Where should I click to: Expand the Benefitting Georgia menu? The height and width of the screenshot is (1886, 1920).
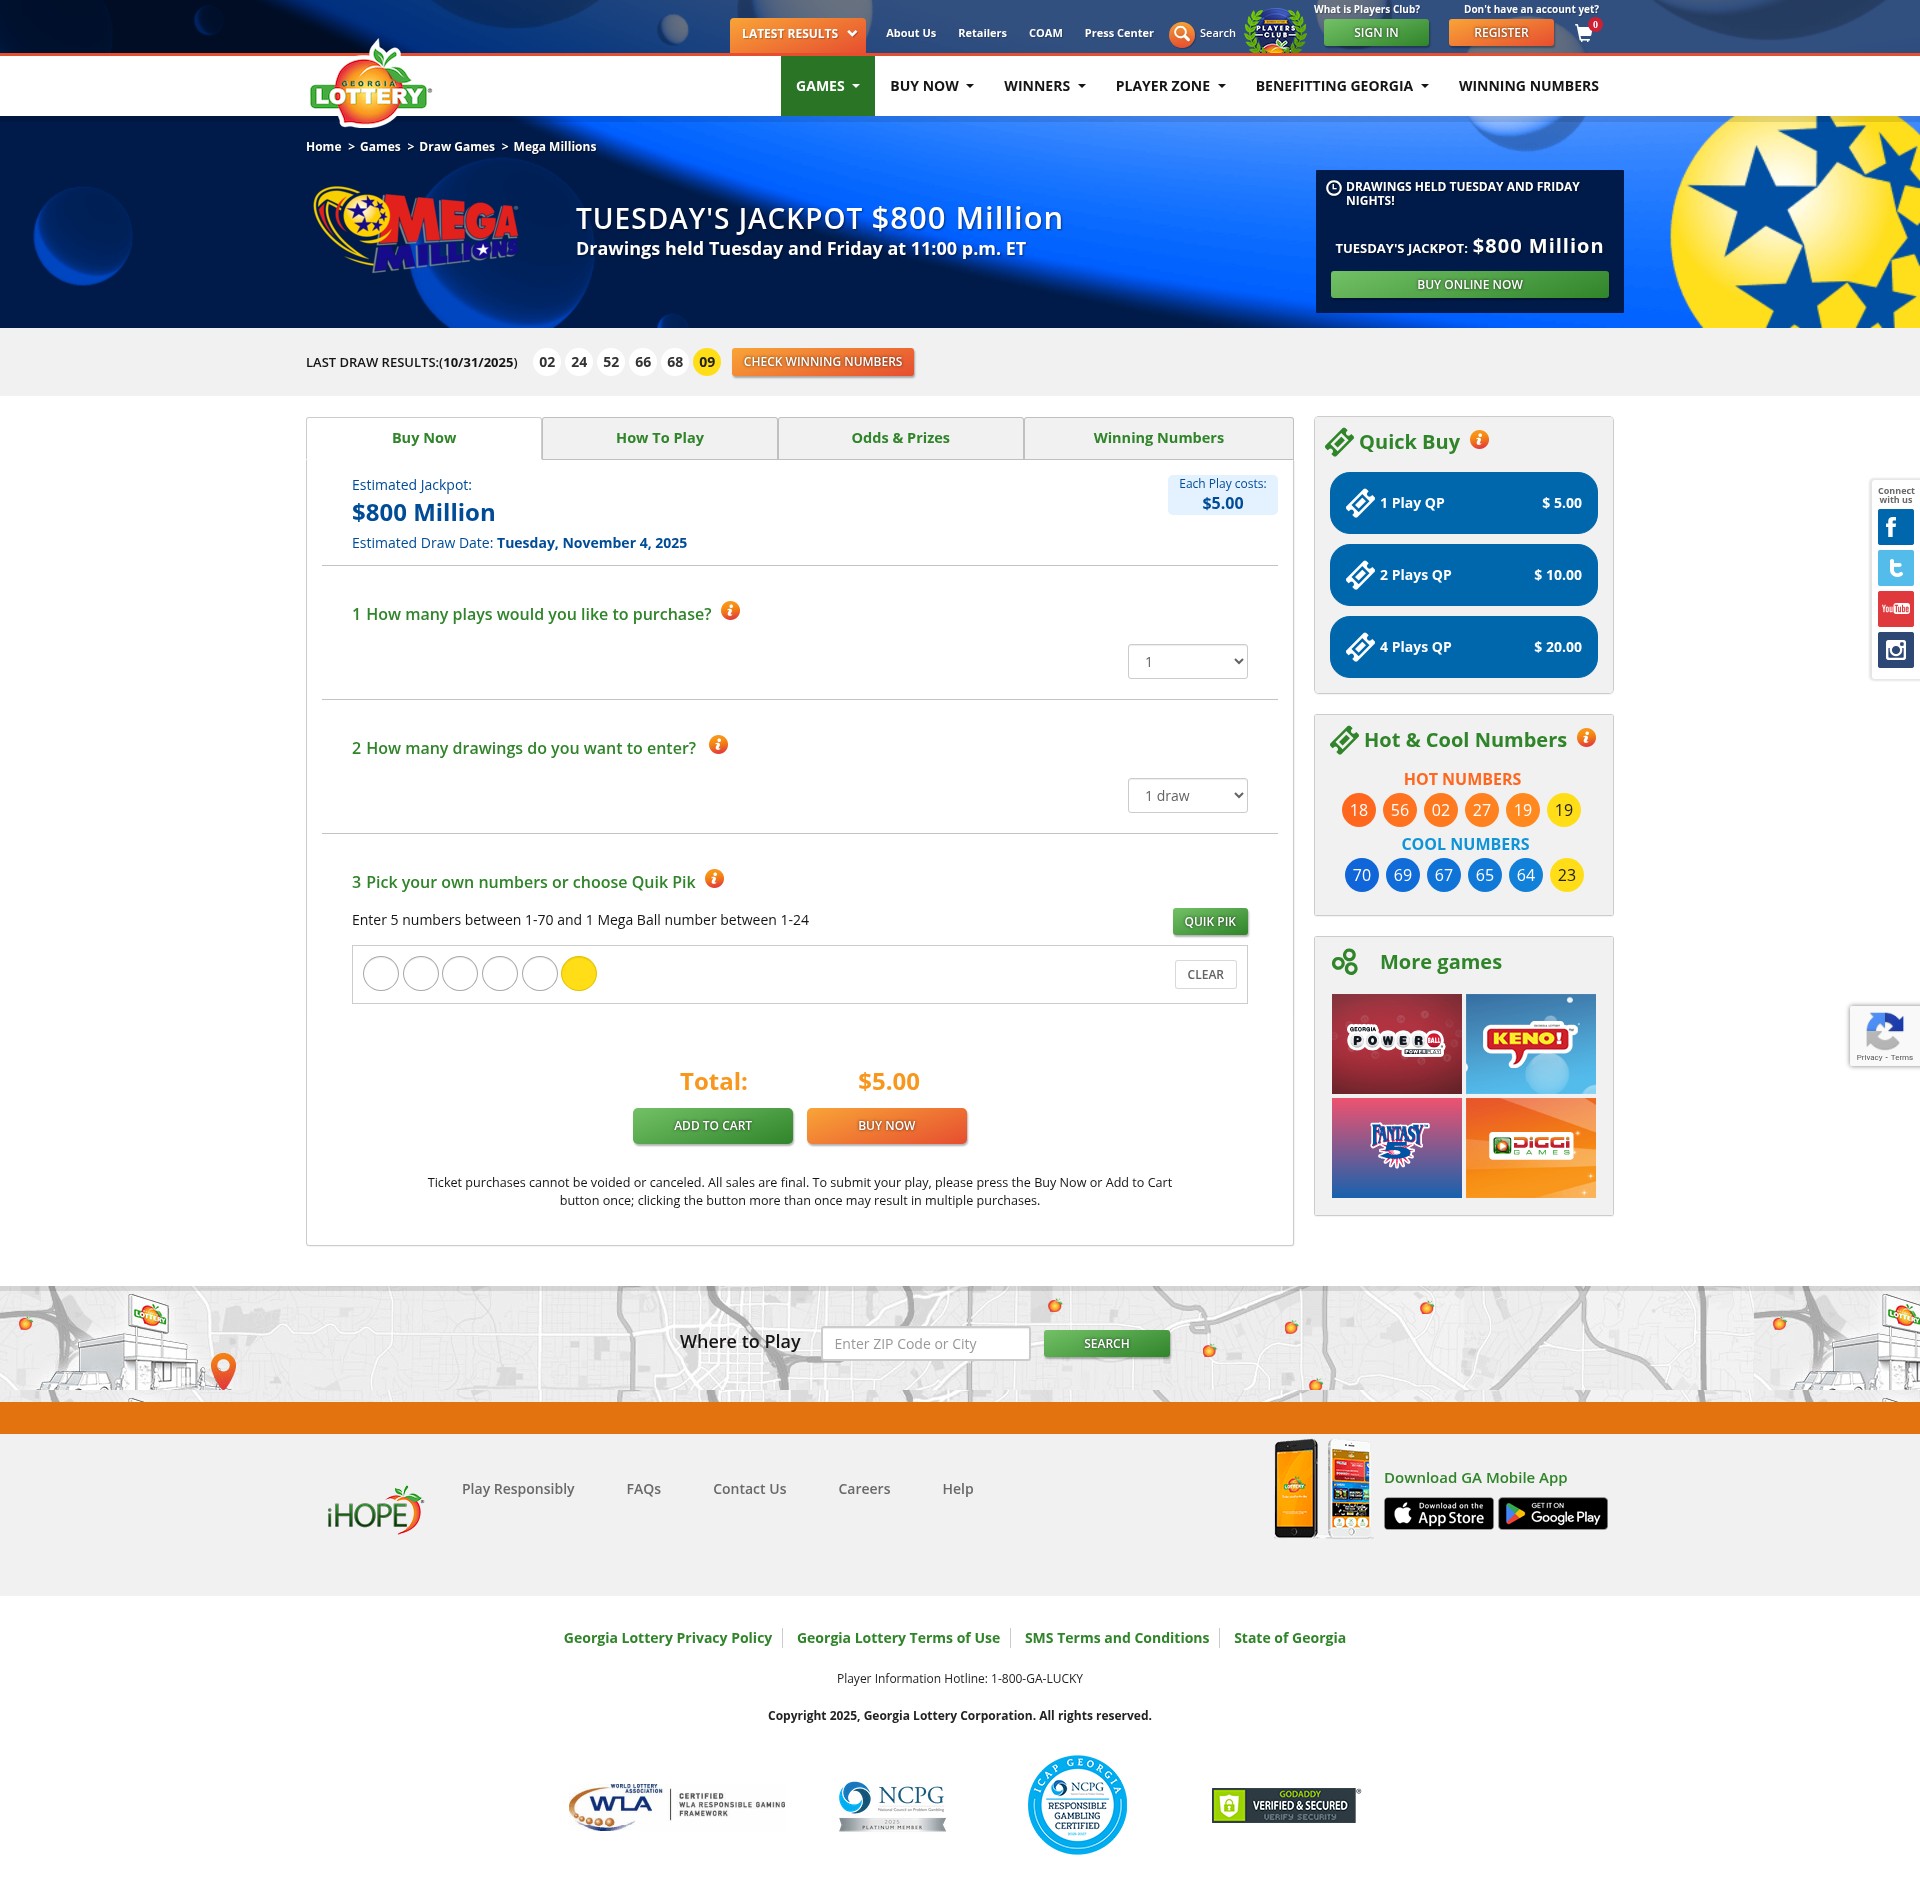pos(1342,86)
